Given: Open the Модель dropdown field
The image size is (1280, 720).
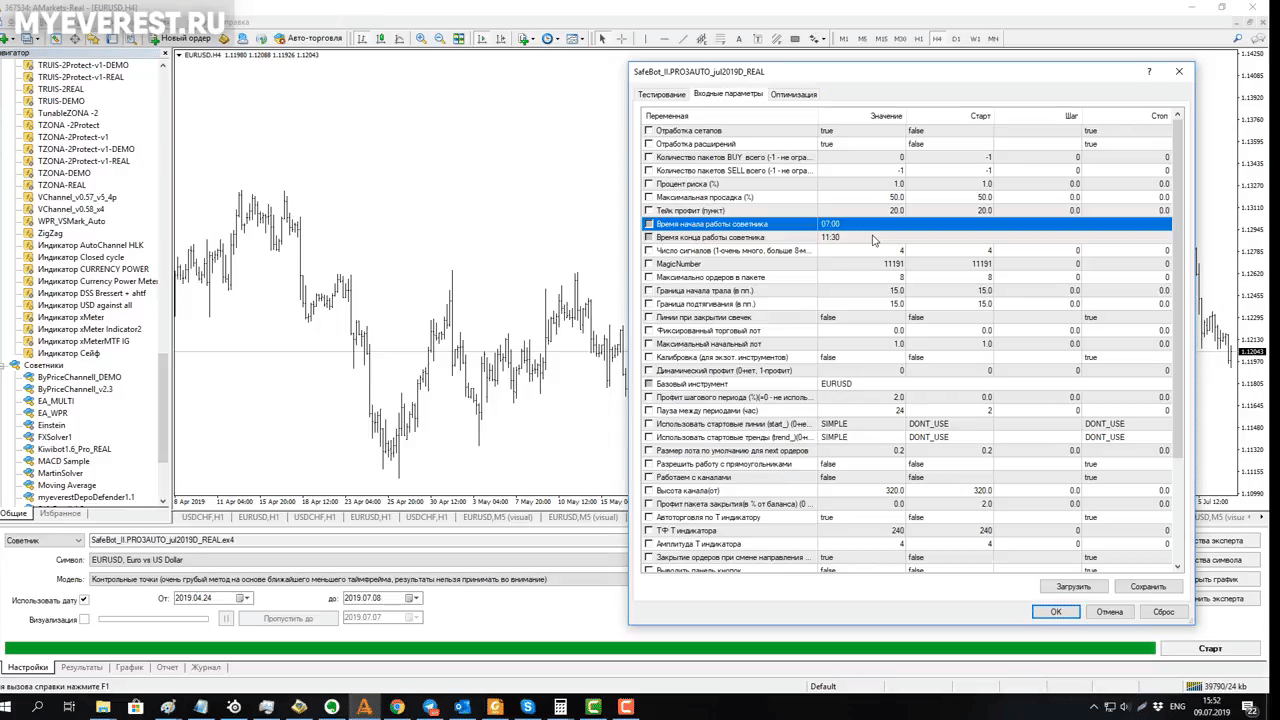Looking at the screenshot, I should click(358, 579).
